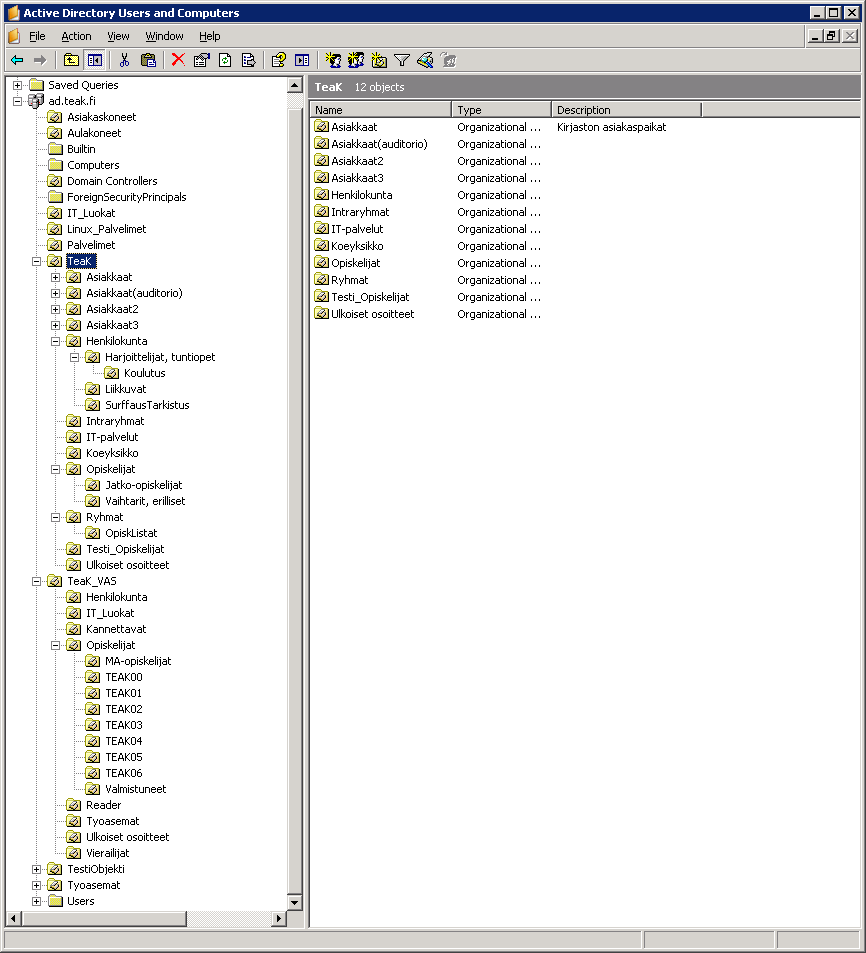Create a new organizational unit from the toolbar

(379, 60)
